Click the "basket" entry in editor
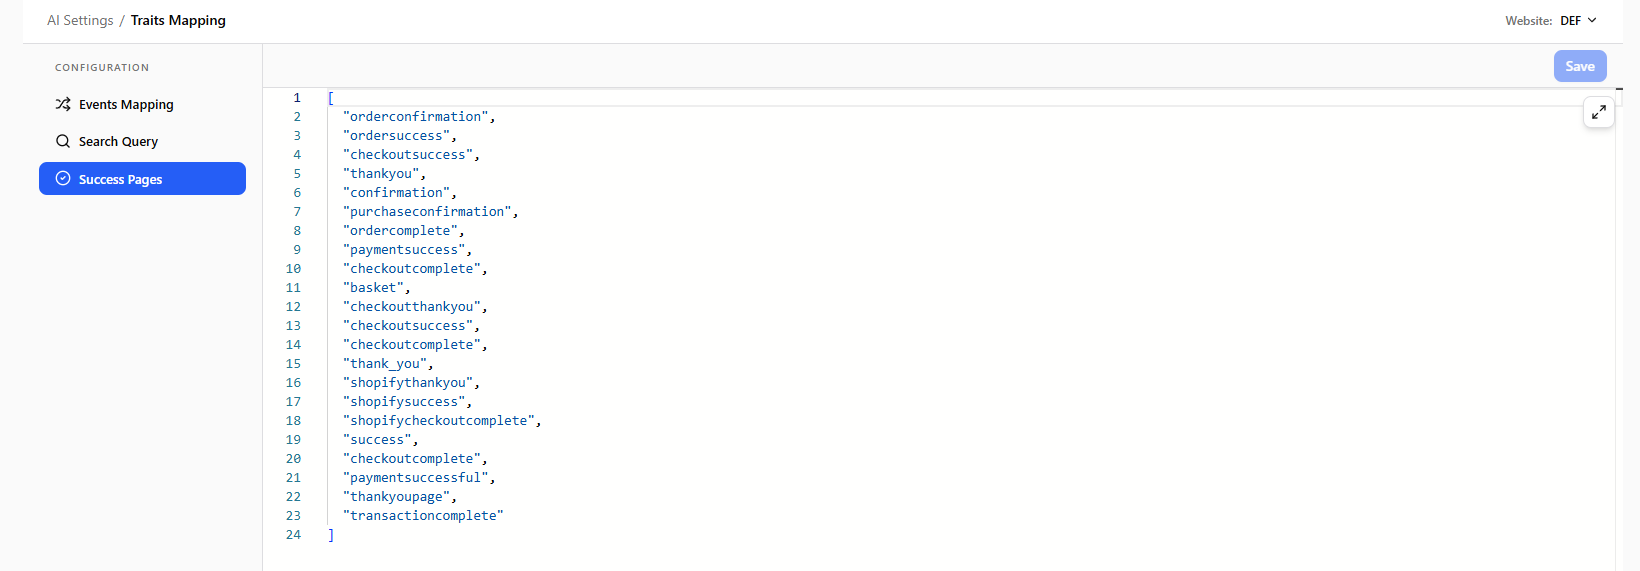Viewport: 1640px width, 571px height. coord(376,287)
